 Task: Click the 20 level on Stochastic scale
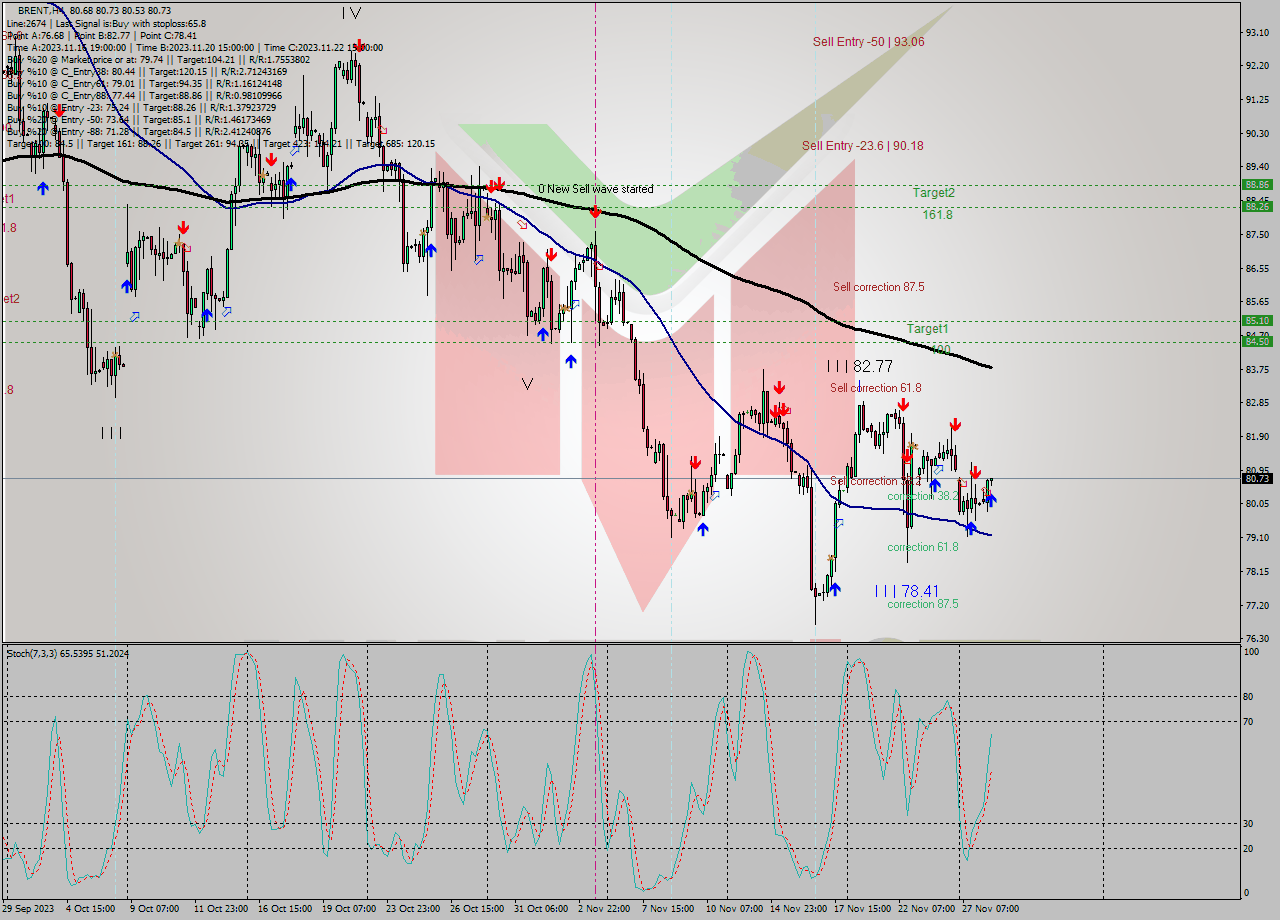tap(1248, 849)
